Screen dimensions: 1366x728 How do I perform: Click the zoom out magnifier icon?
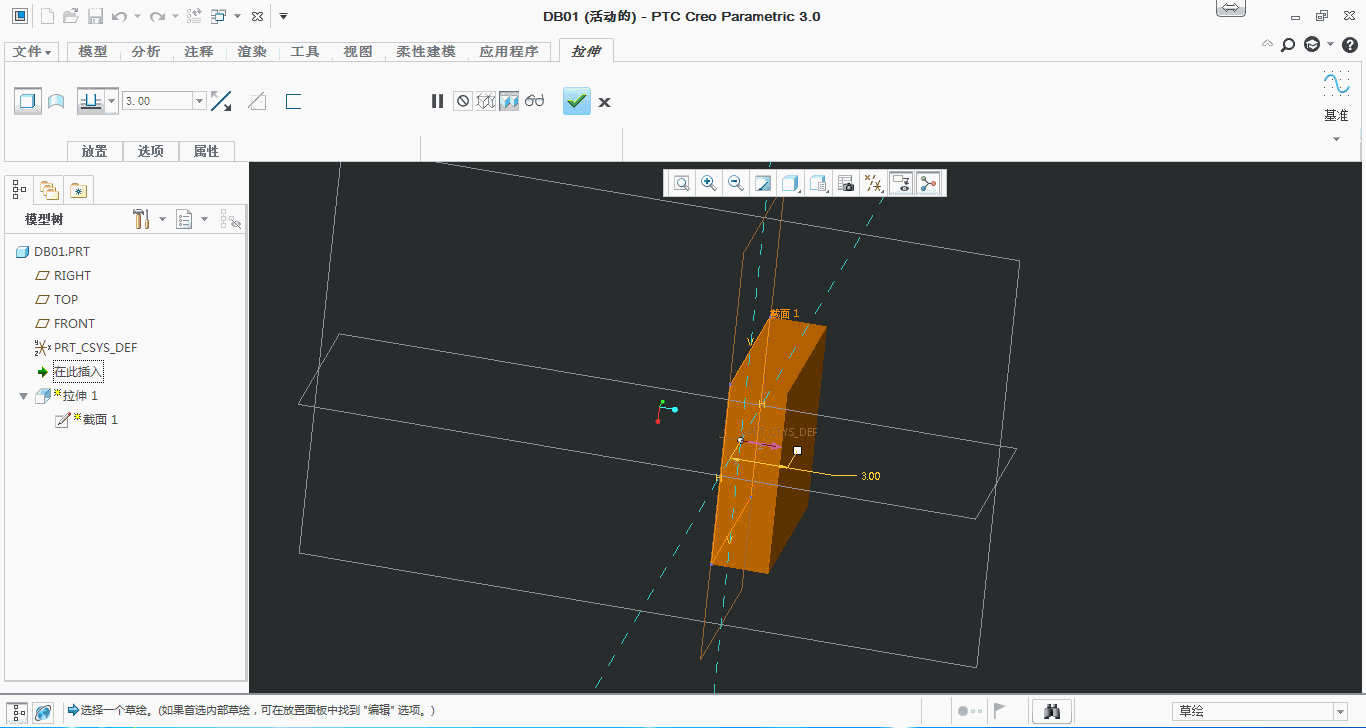coord(736,183)
